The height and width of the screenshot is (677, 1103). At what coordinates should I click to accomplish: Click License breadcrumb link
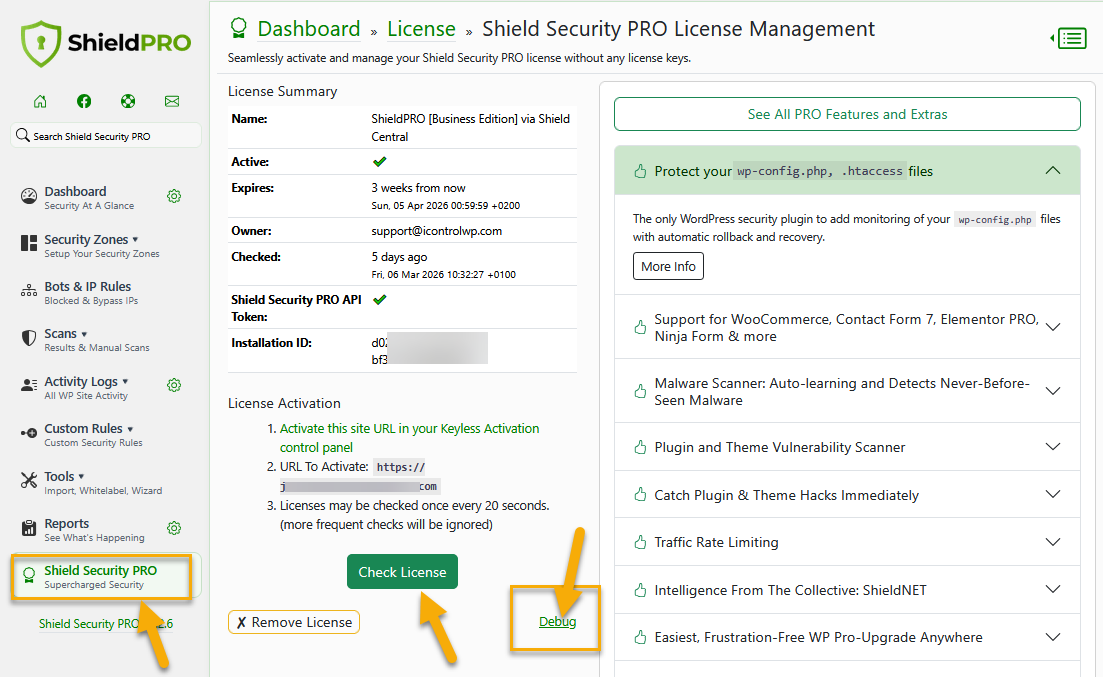click(x=421, y=29)
